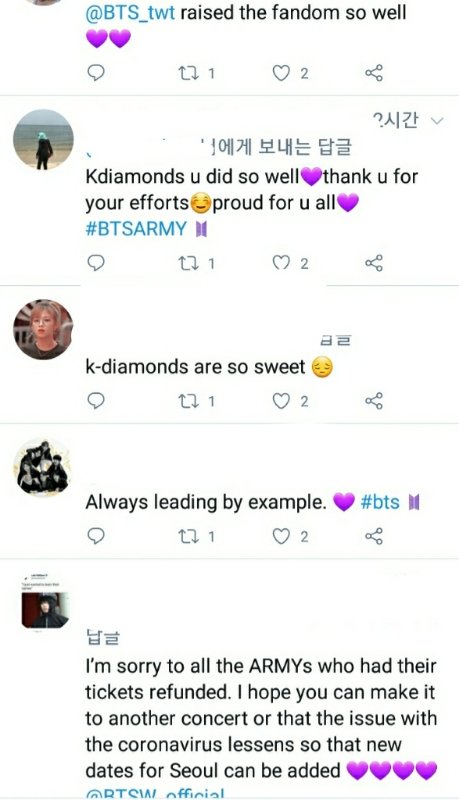Retweet the k-diamonds are so sweet tweet
459x800 pixels.
point(188,401)
